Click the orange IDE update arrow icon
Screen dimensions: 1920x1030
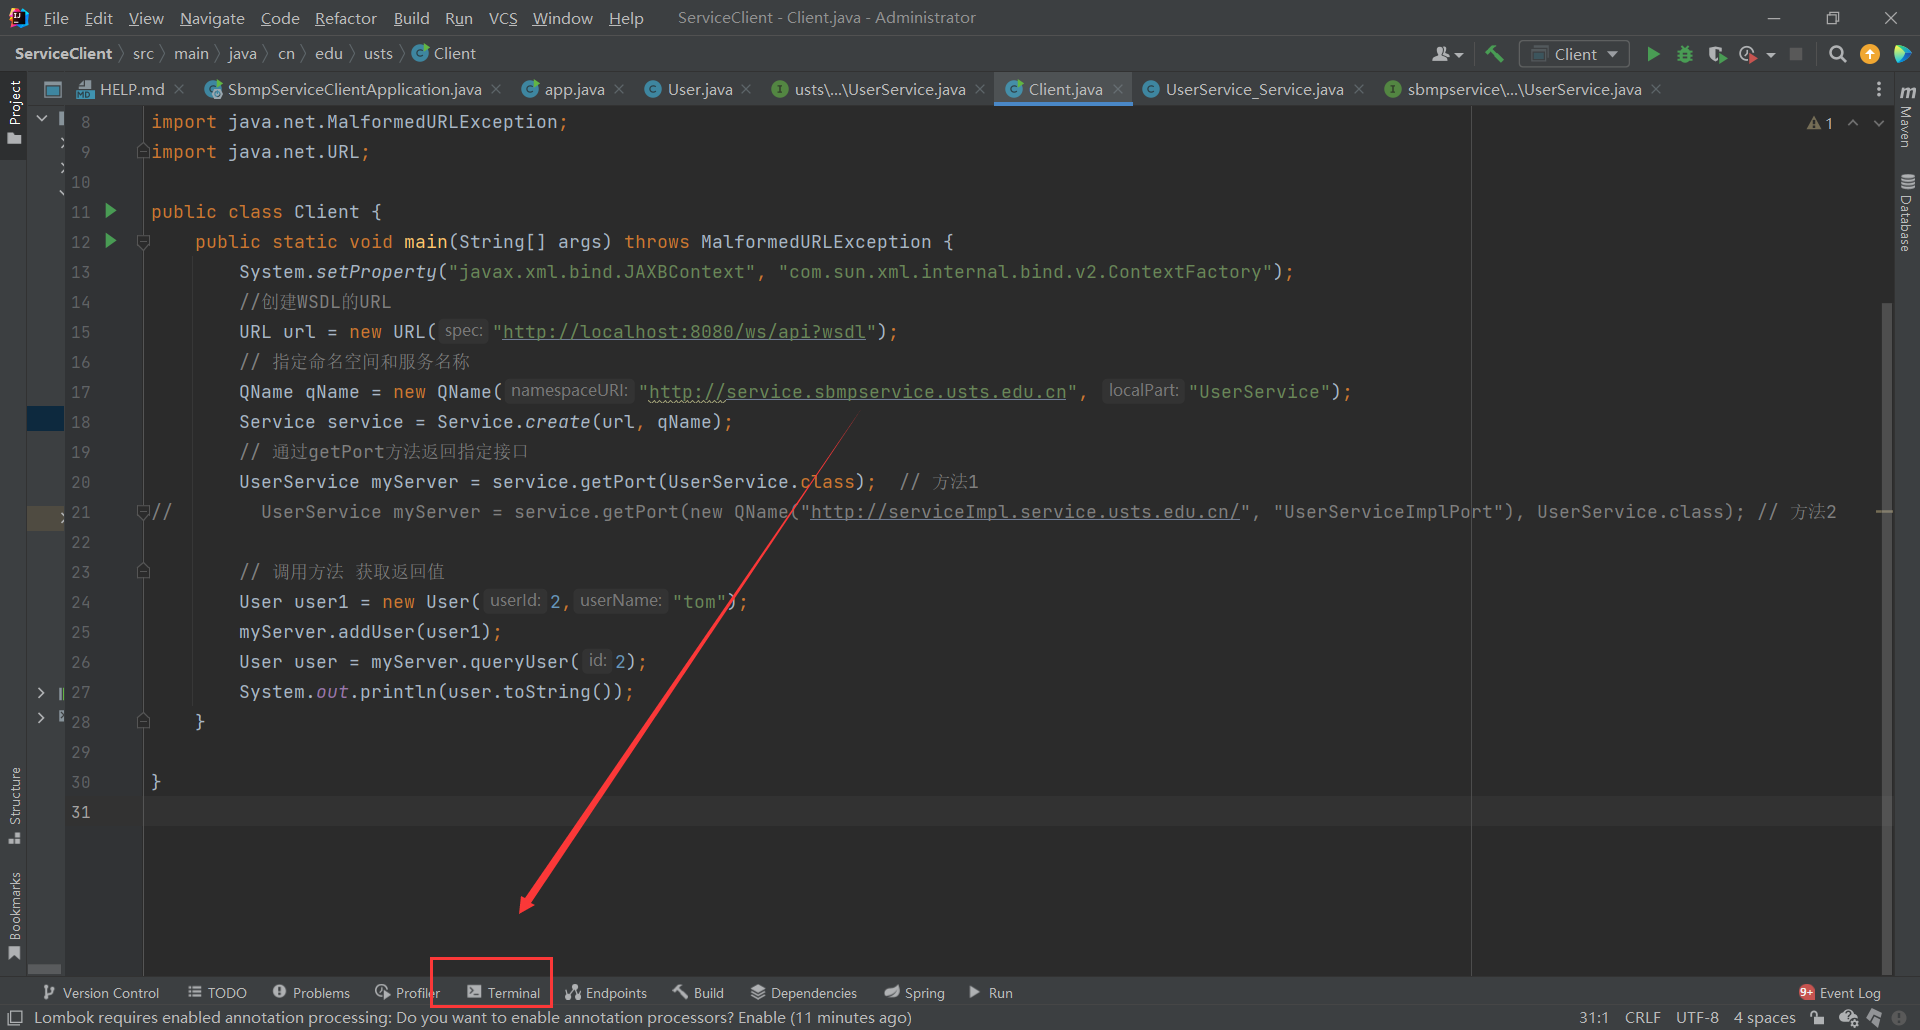(1869, 54)
